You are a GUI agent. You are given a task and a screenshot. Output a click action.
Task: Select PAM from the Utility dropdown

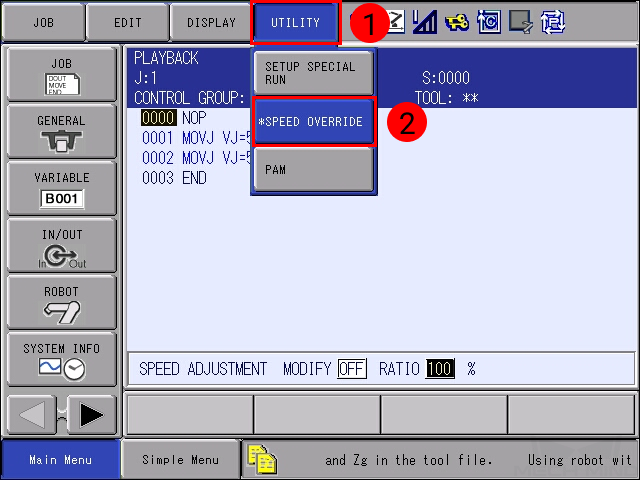pyautogui.click(x=313, y=169)
